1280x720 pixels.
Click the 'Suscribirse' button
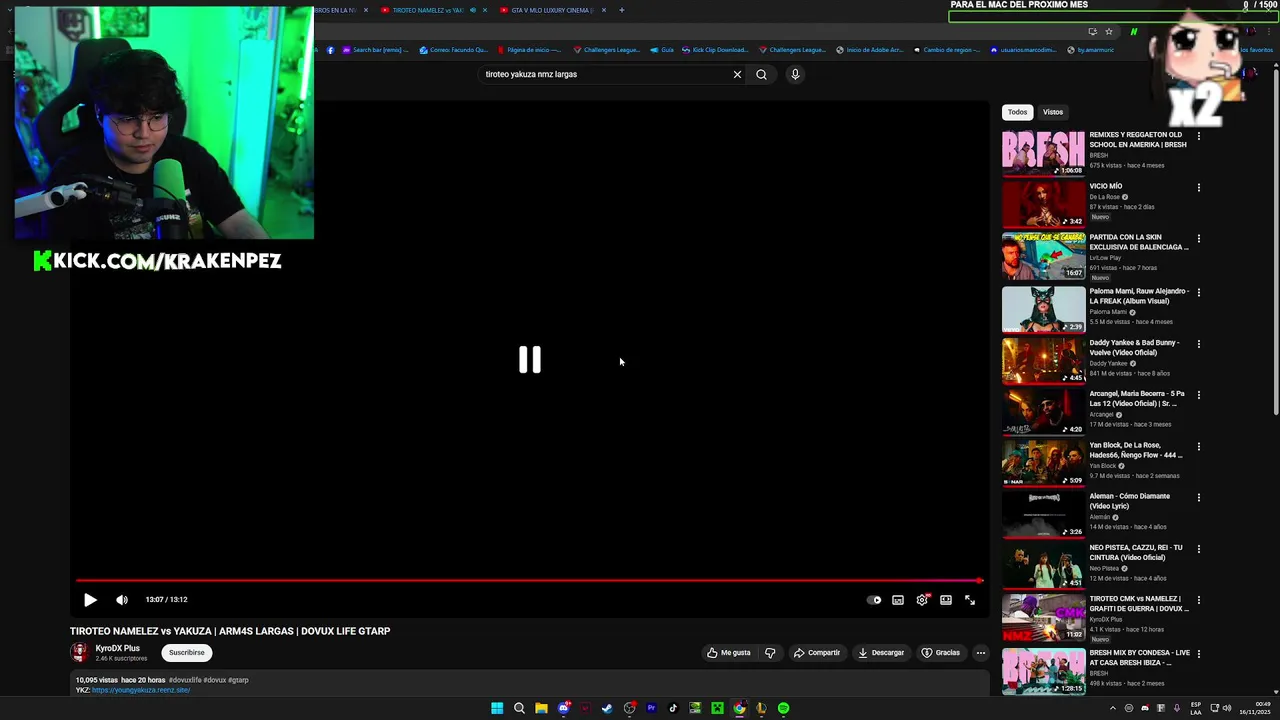187,653
